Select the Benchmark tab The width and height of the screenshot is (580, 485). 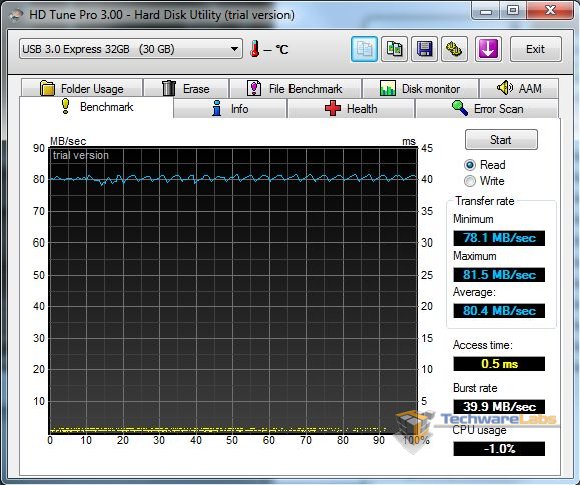click(x=96, y=107)
